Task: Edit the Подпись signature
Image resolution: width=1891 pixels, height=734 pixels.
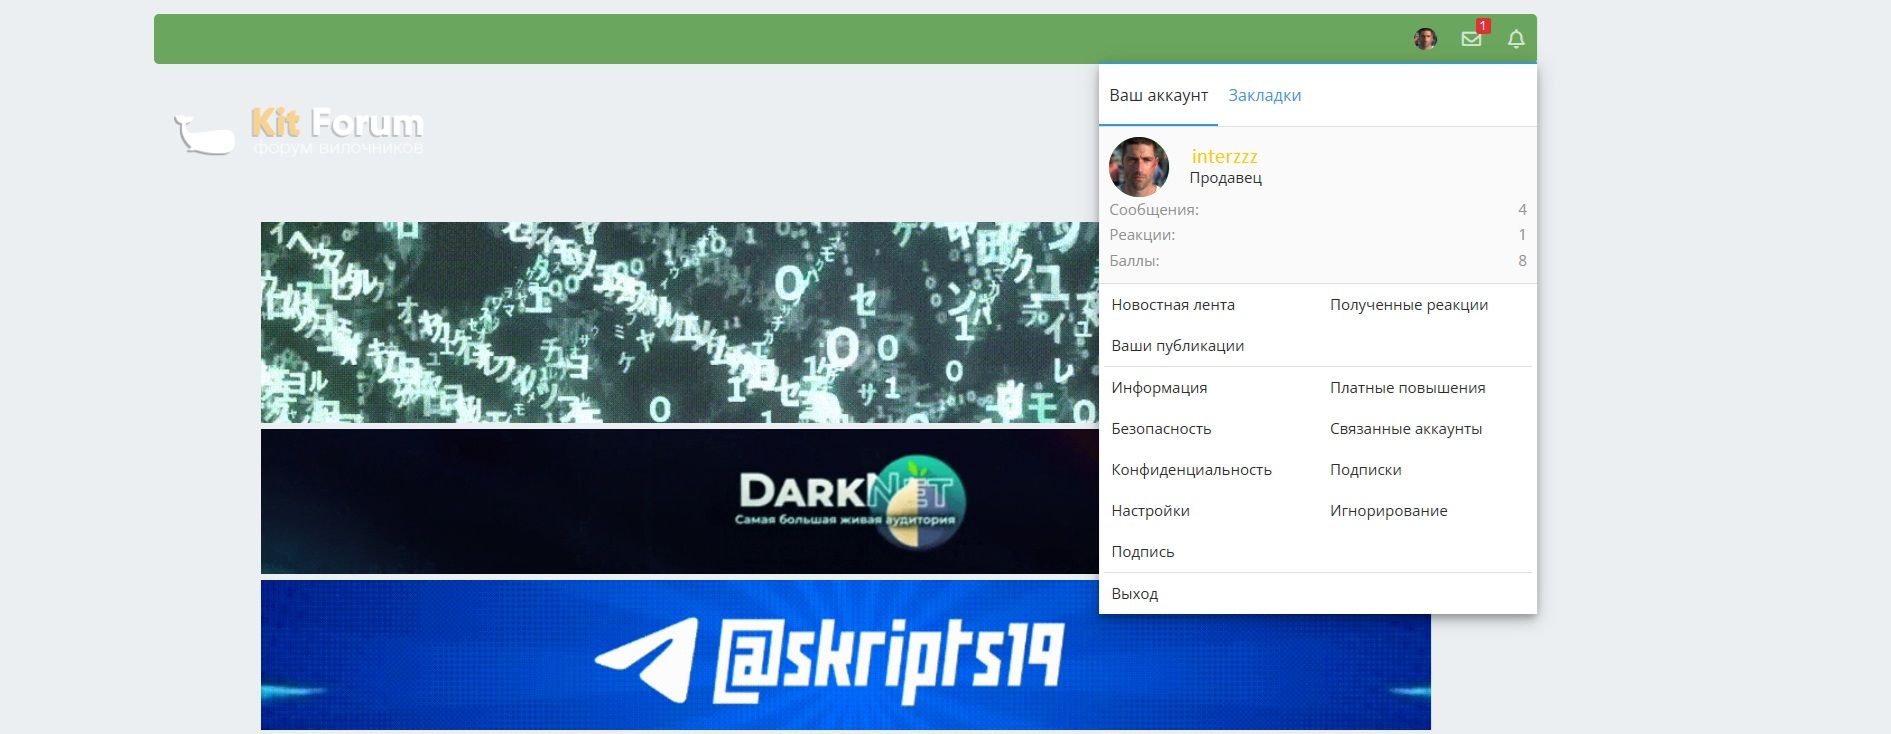Action: tap(1143, 552)
